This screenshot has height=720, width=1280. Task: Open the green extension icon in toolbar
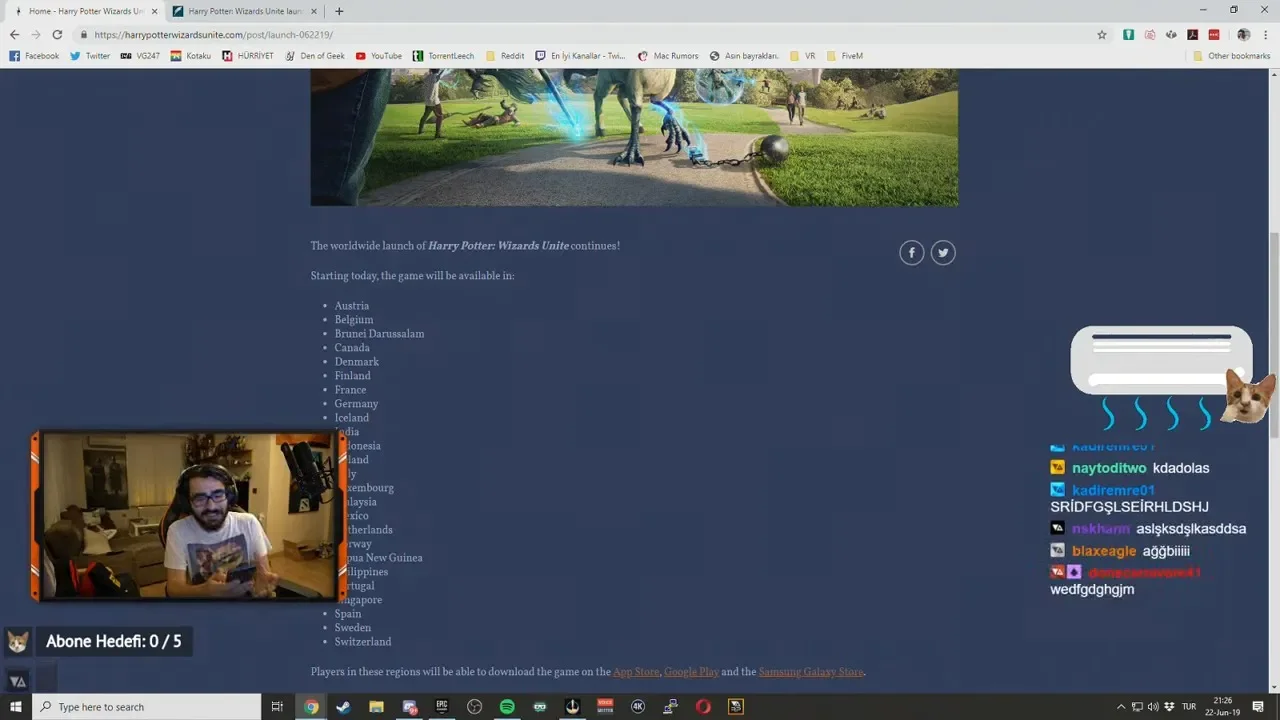tap(1128, 34)
